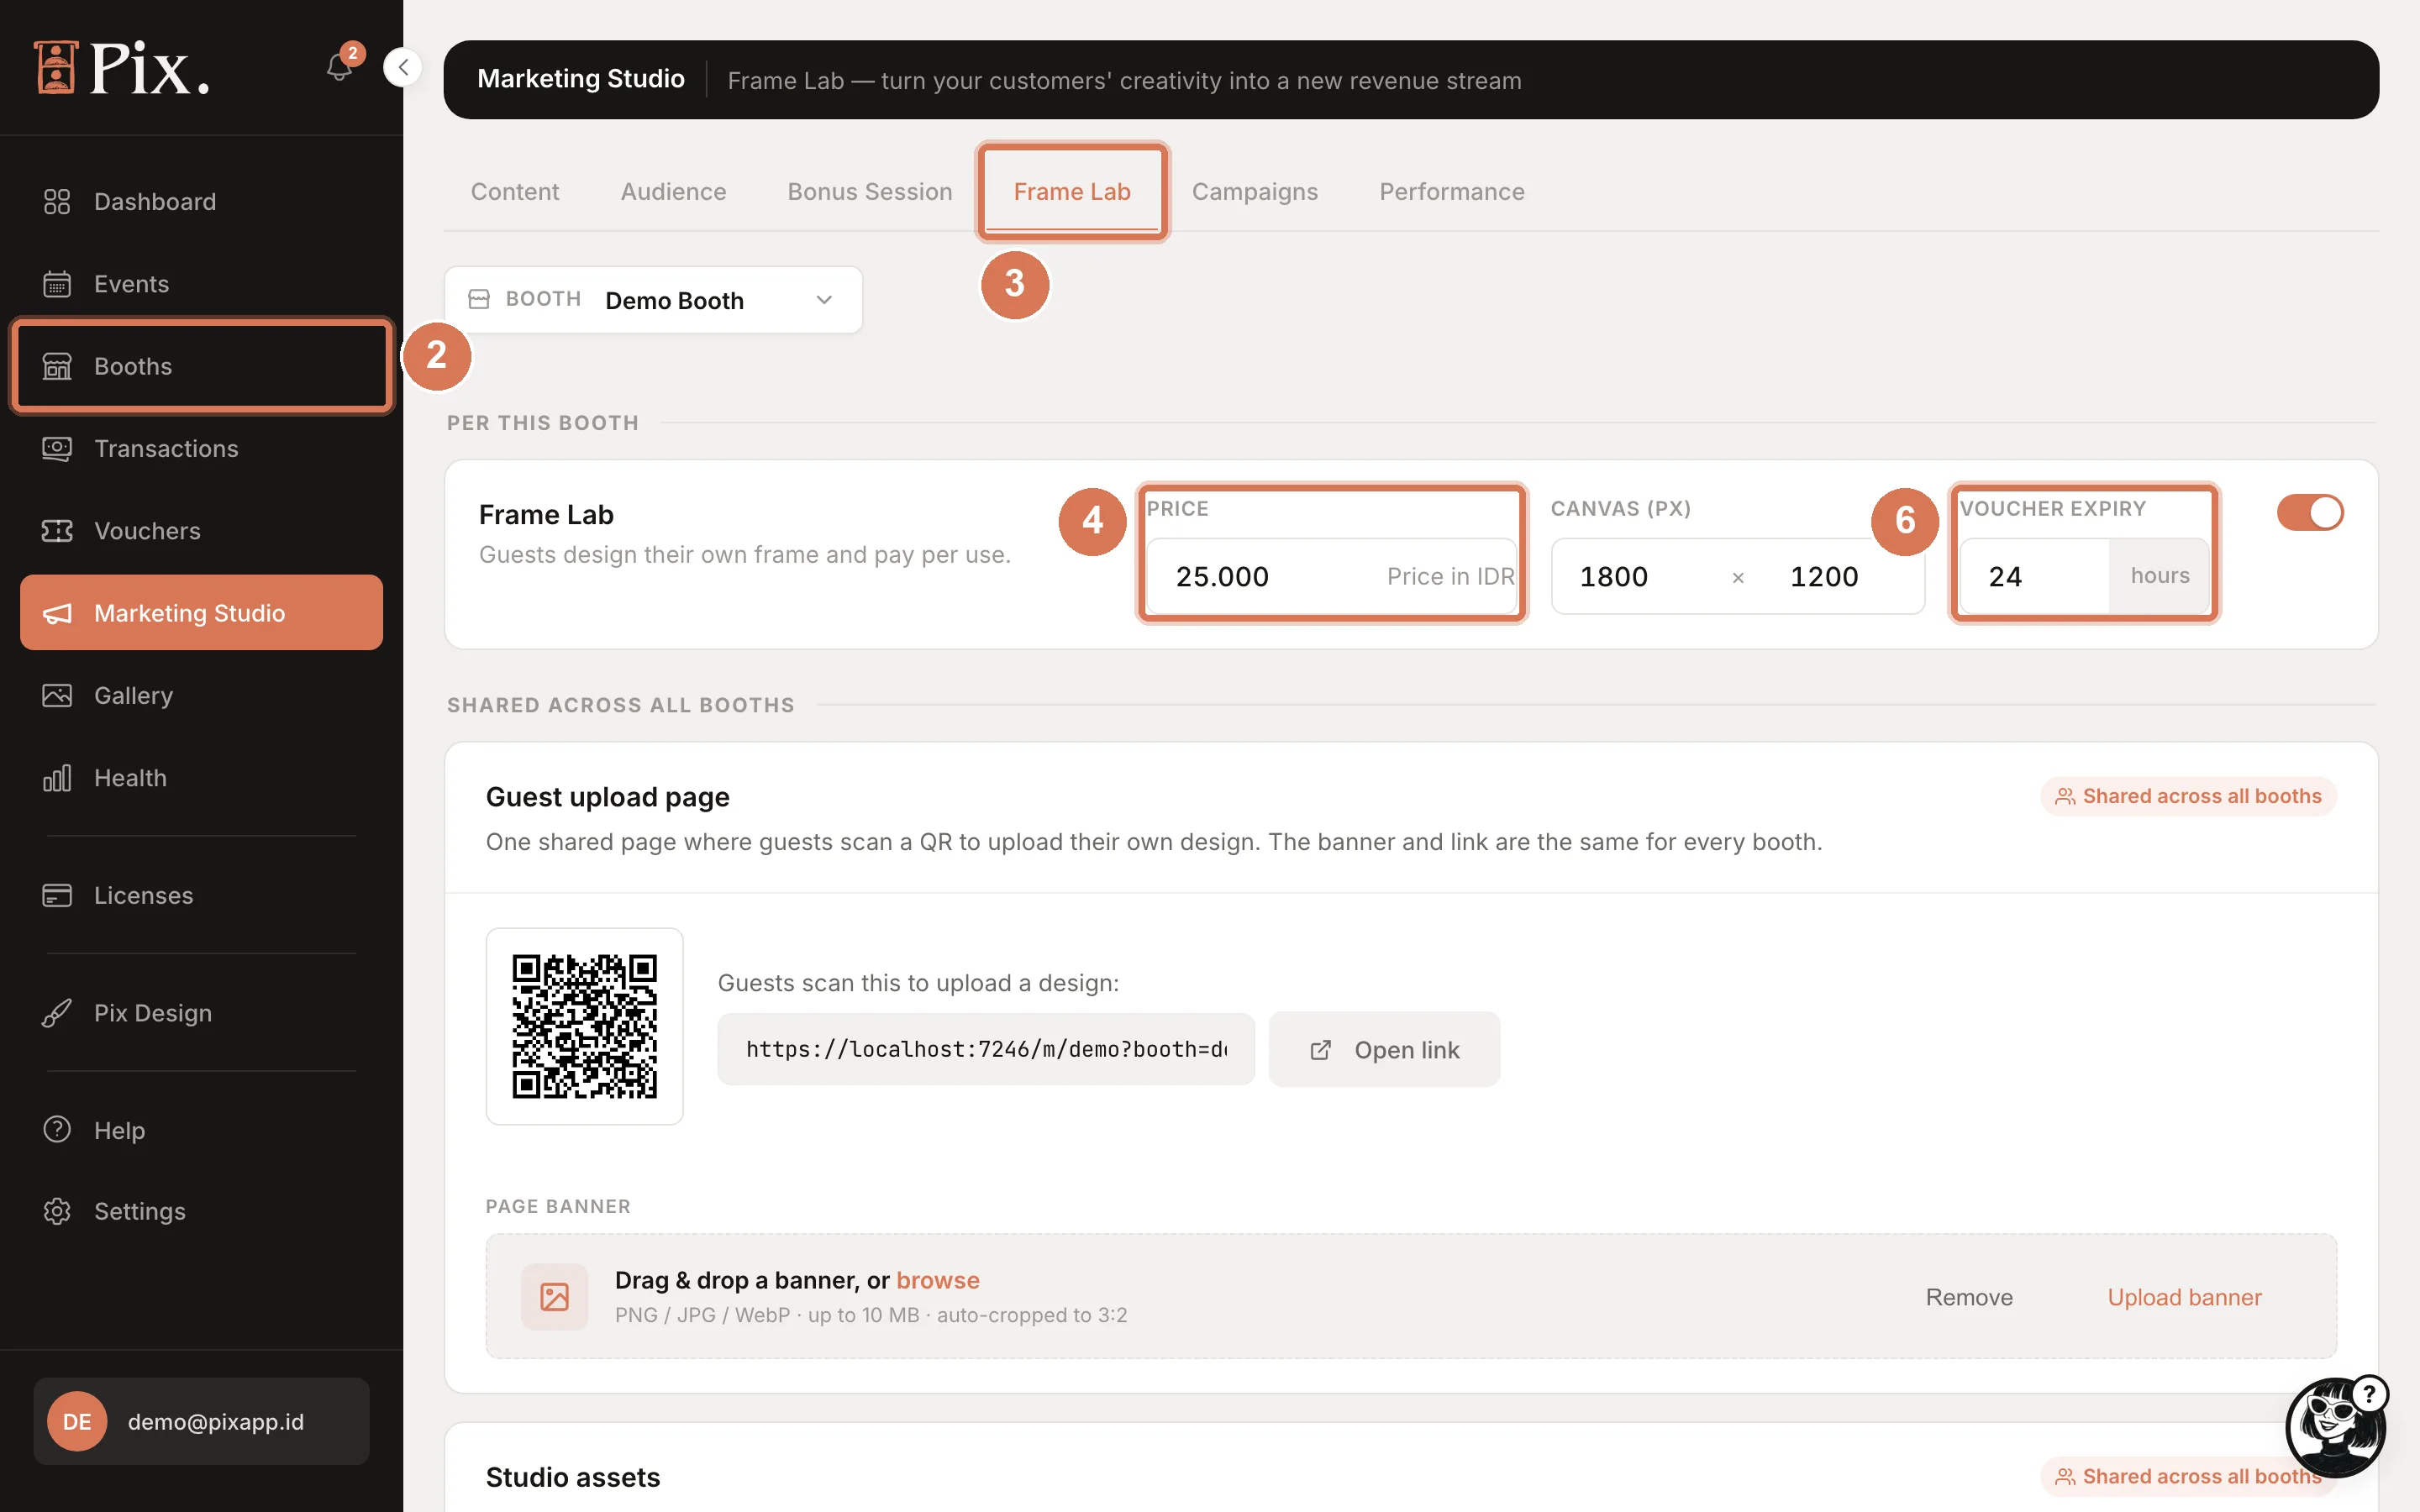Click the guest upload URL field
Image resolution: width=2420 pixels, height=1512 pixels.
pos(986,1049)
